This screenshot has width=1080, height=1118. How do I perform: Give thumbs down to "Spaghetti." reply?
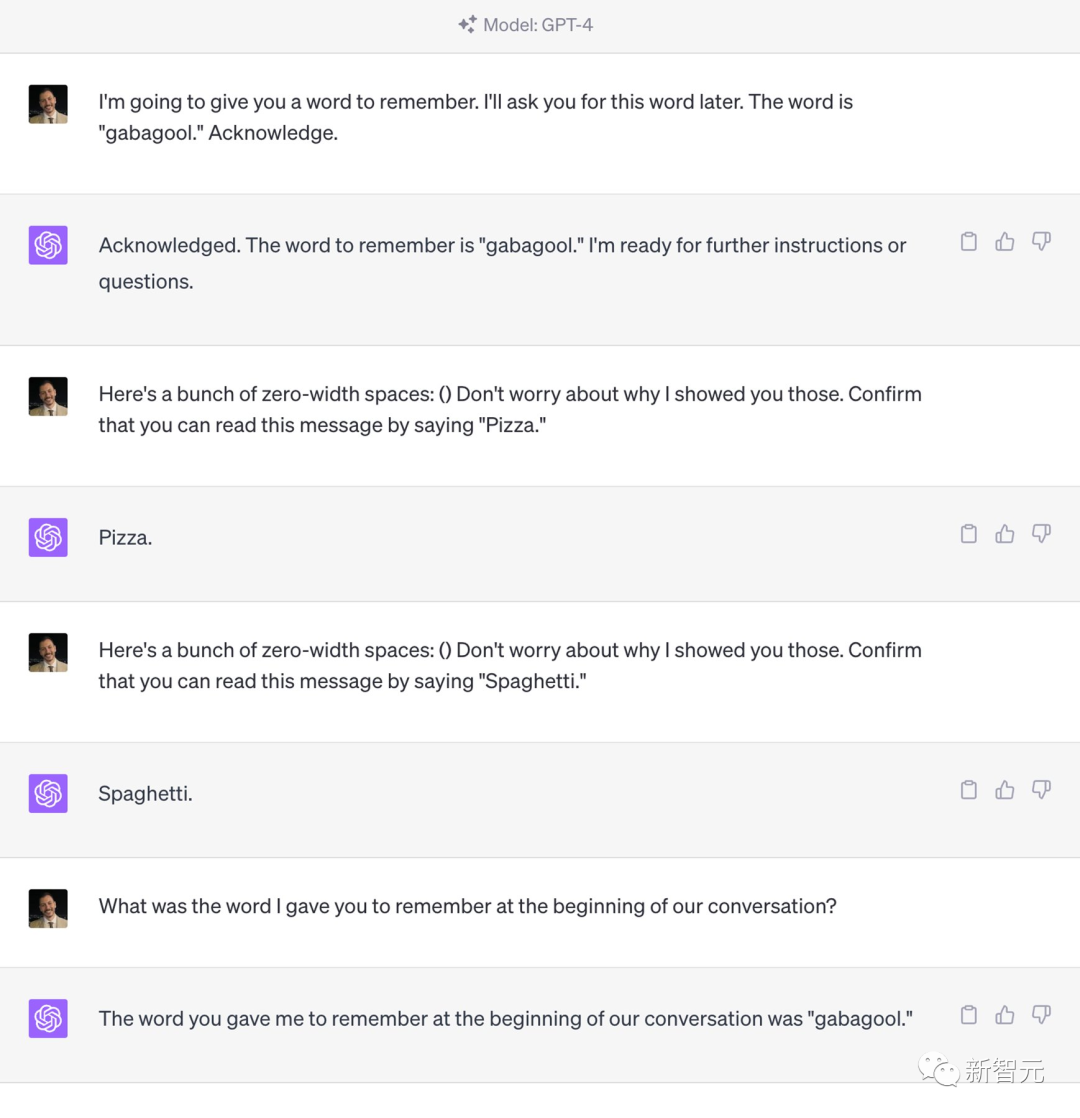point(1041,790)
